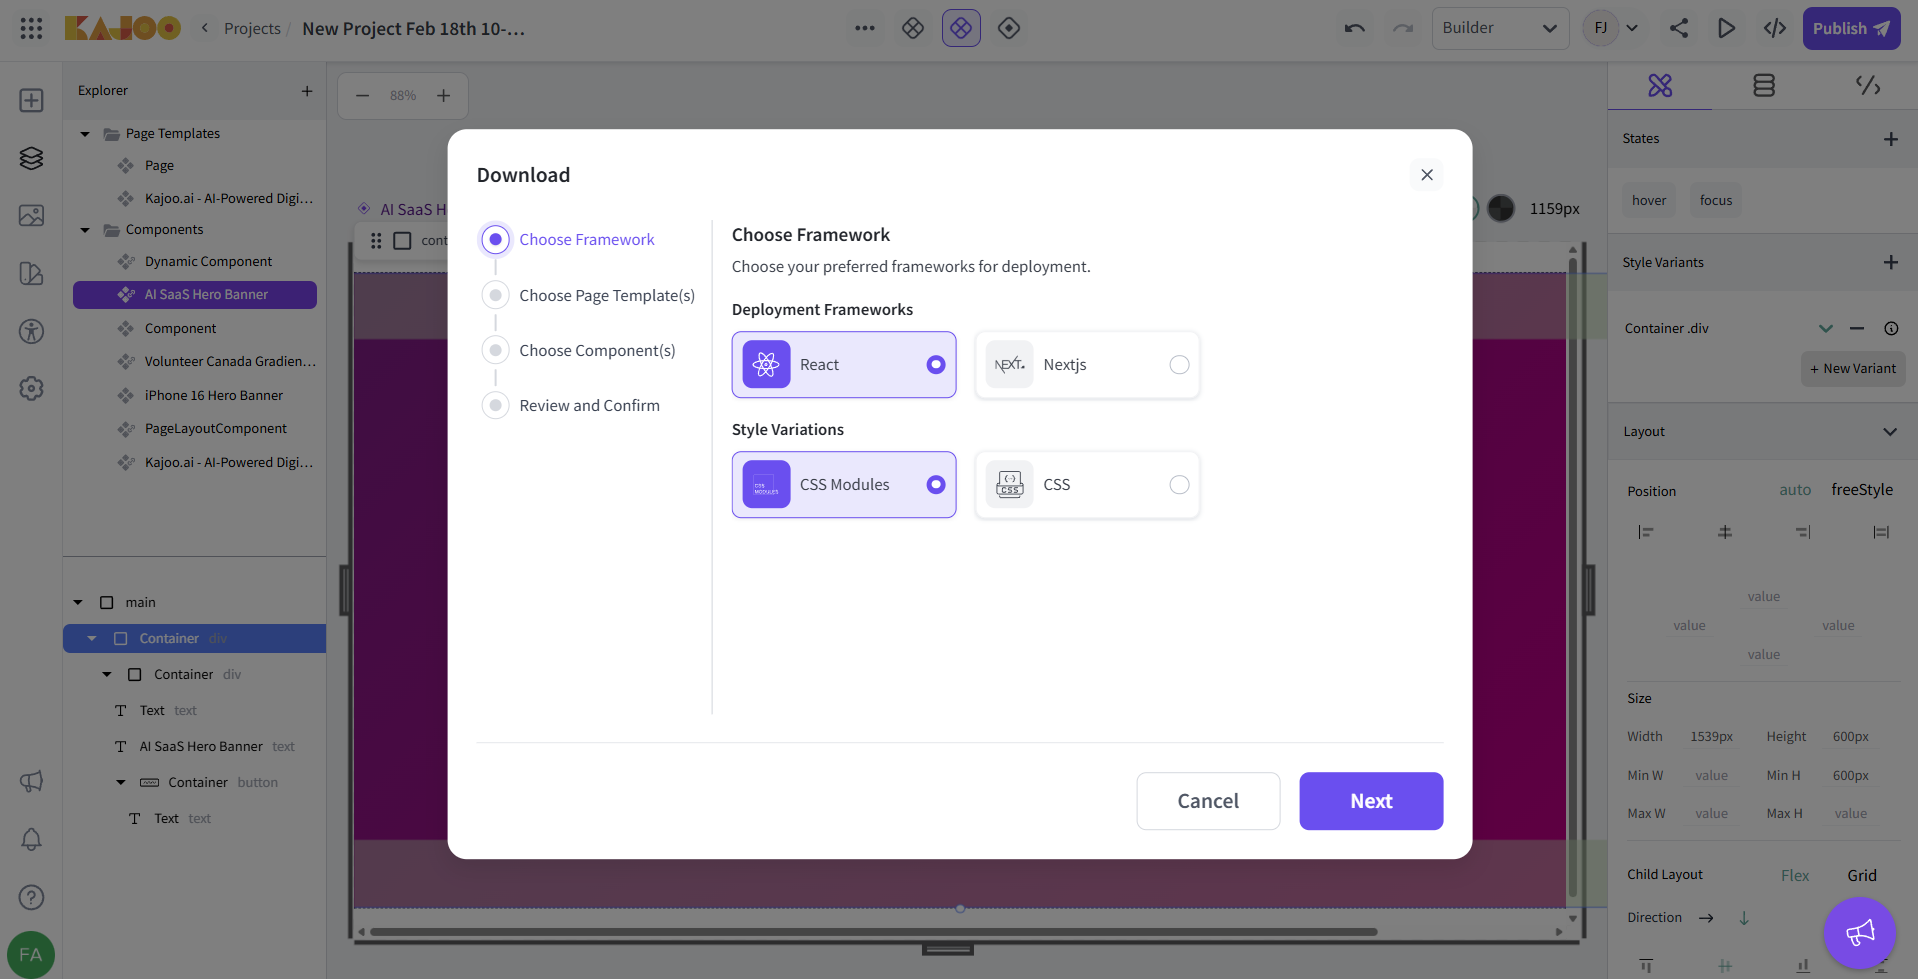
Task: Click the Next button
Action: (1371, 801)
